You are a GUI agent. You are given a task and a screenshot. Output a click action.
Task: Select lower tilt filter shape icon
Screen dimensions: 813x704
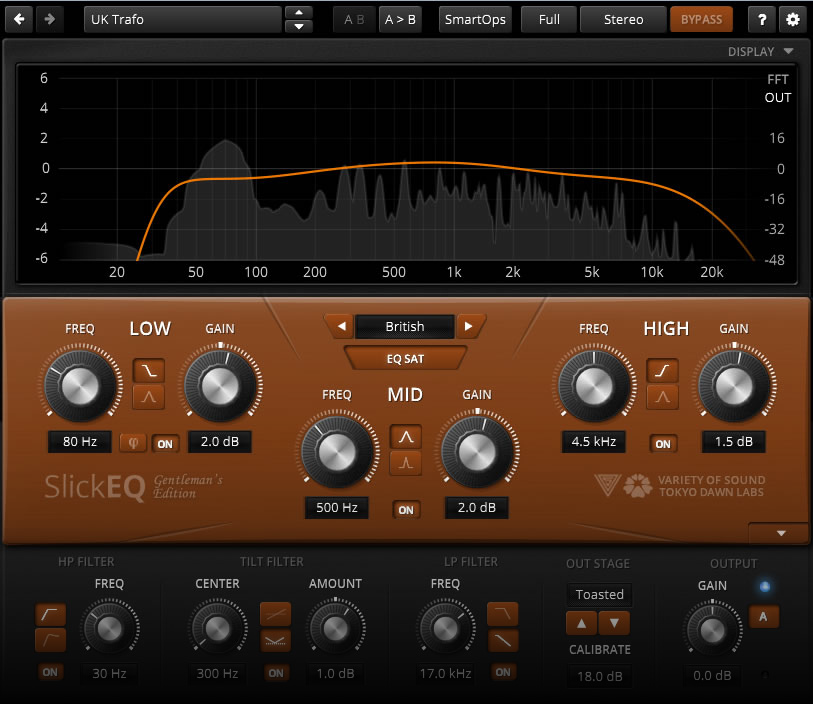tap(275, 641)
